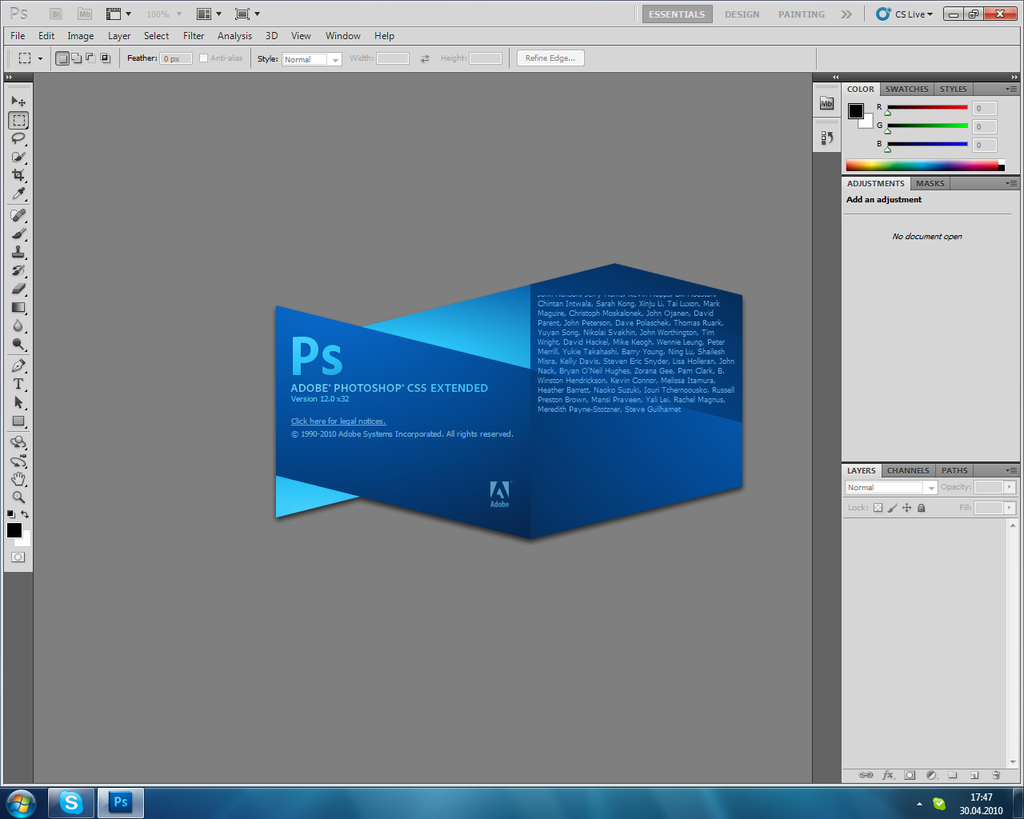Choose Subtract from selection mode
Screen dimensions: 1024x819
click(90, 58)
